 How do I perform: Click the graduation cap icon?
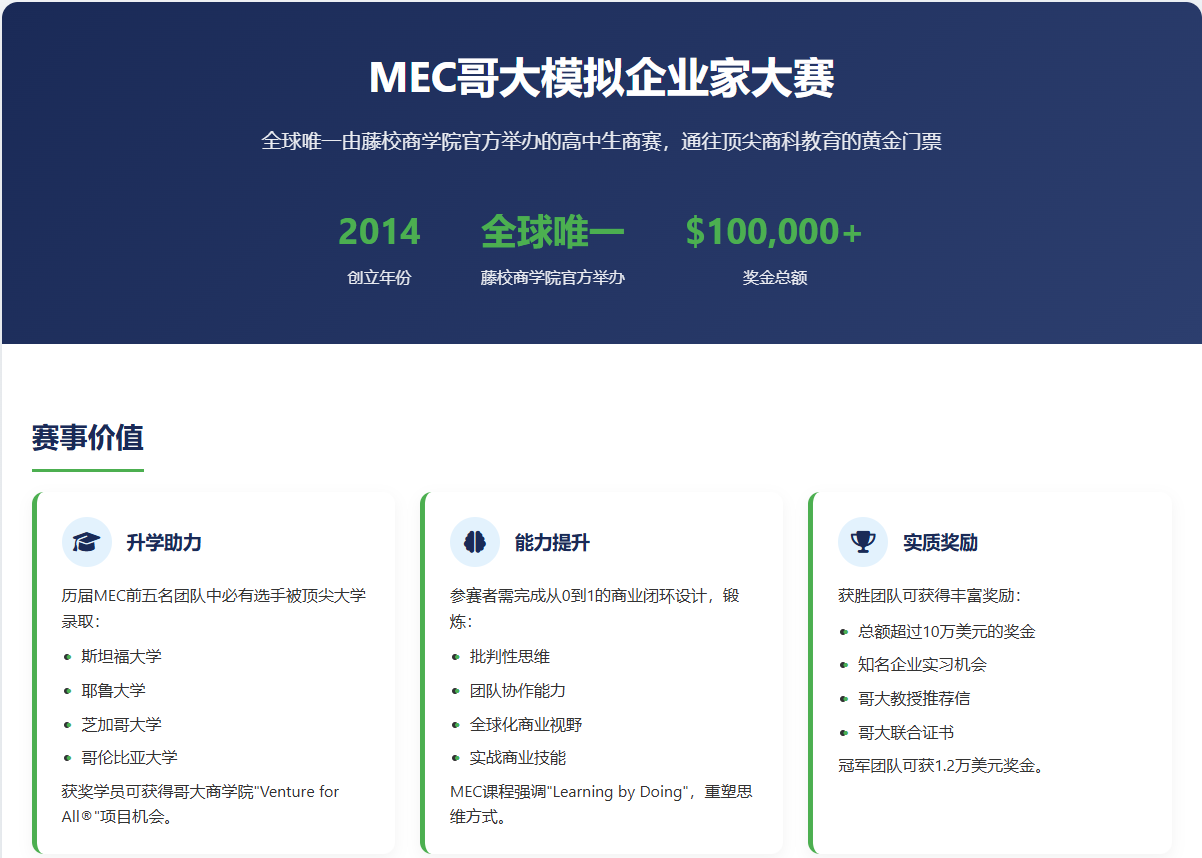click(86, 542)
